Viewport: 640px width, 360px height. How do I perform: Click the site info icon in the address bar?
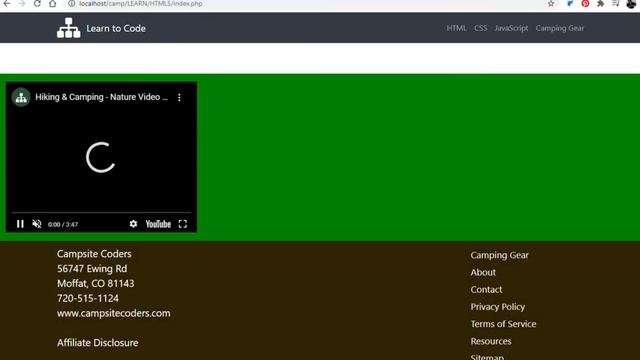[x=71, y=4]
